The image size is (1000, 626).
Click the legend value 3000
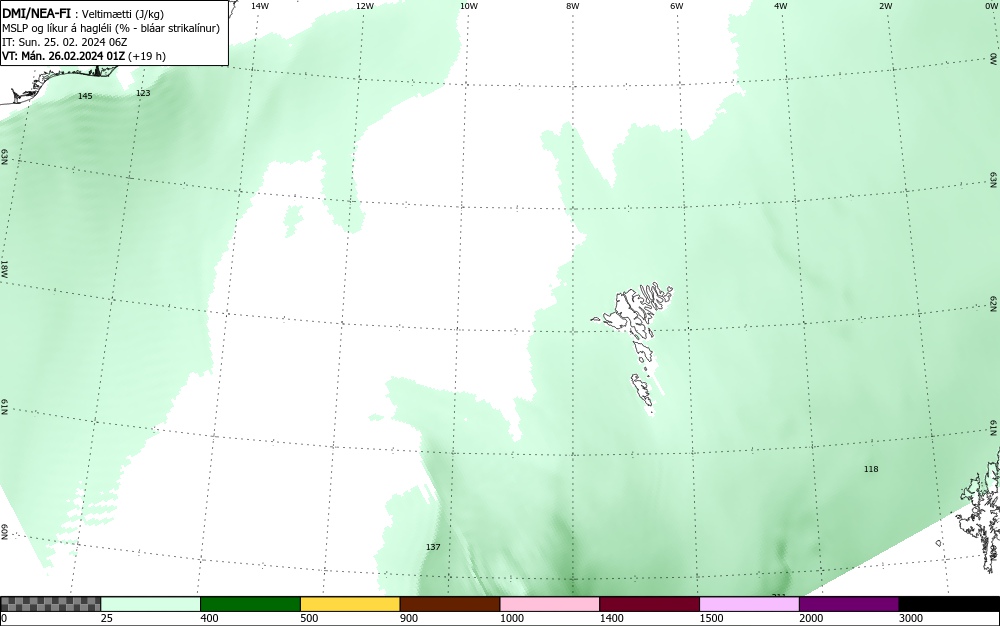pyautogui.click(x=911, y=618)
